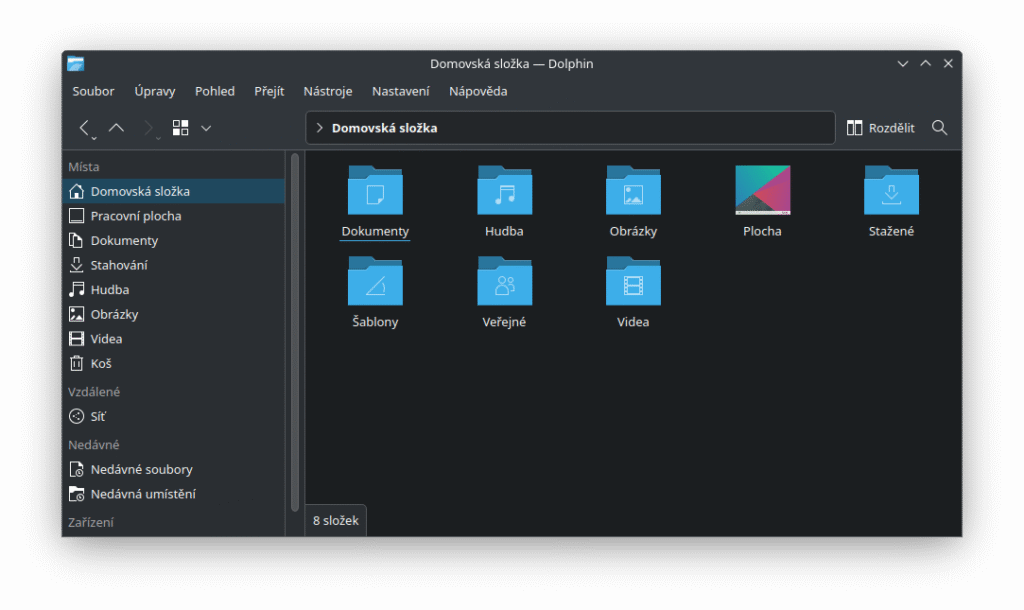This screenshot has width=1024, height=610.
Task: Select Nedávné soubory in sidebar
Action: pos(141,470)
